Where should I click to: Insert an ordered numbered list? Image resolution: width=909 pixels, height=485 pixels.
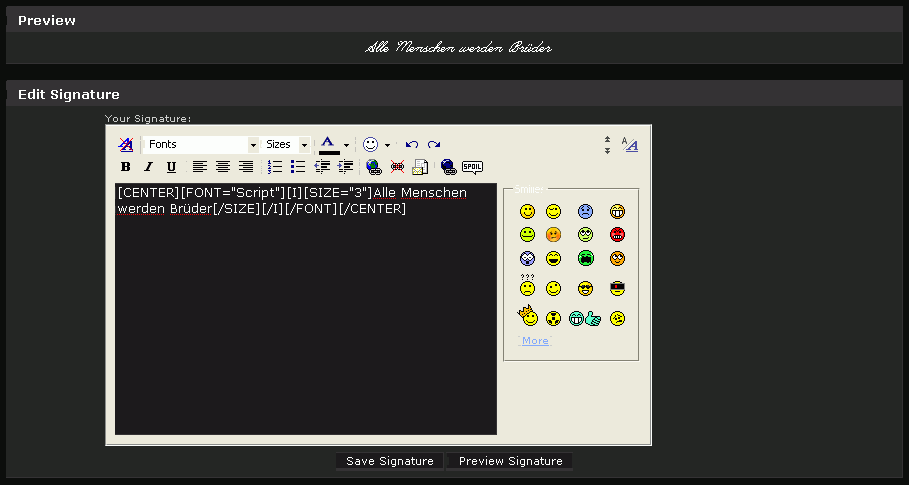tap(275, 167)
